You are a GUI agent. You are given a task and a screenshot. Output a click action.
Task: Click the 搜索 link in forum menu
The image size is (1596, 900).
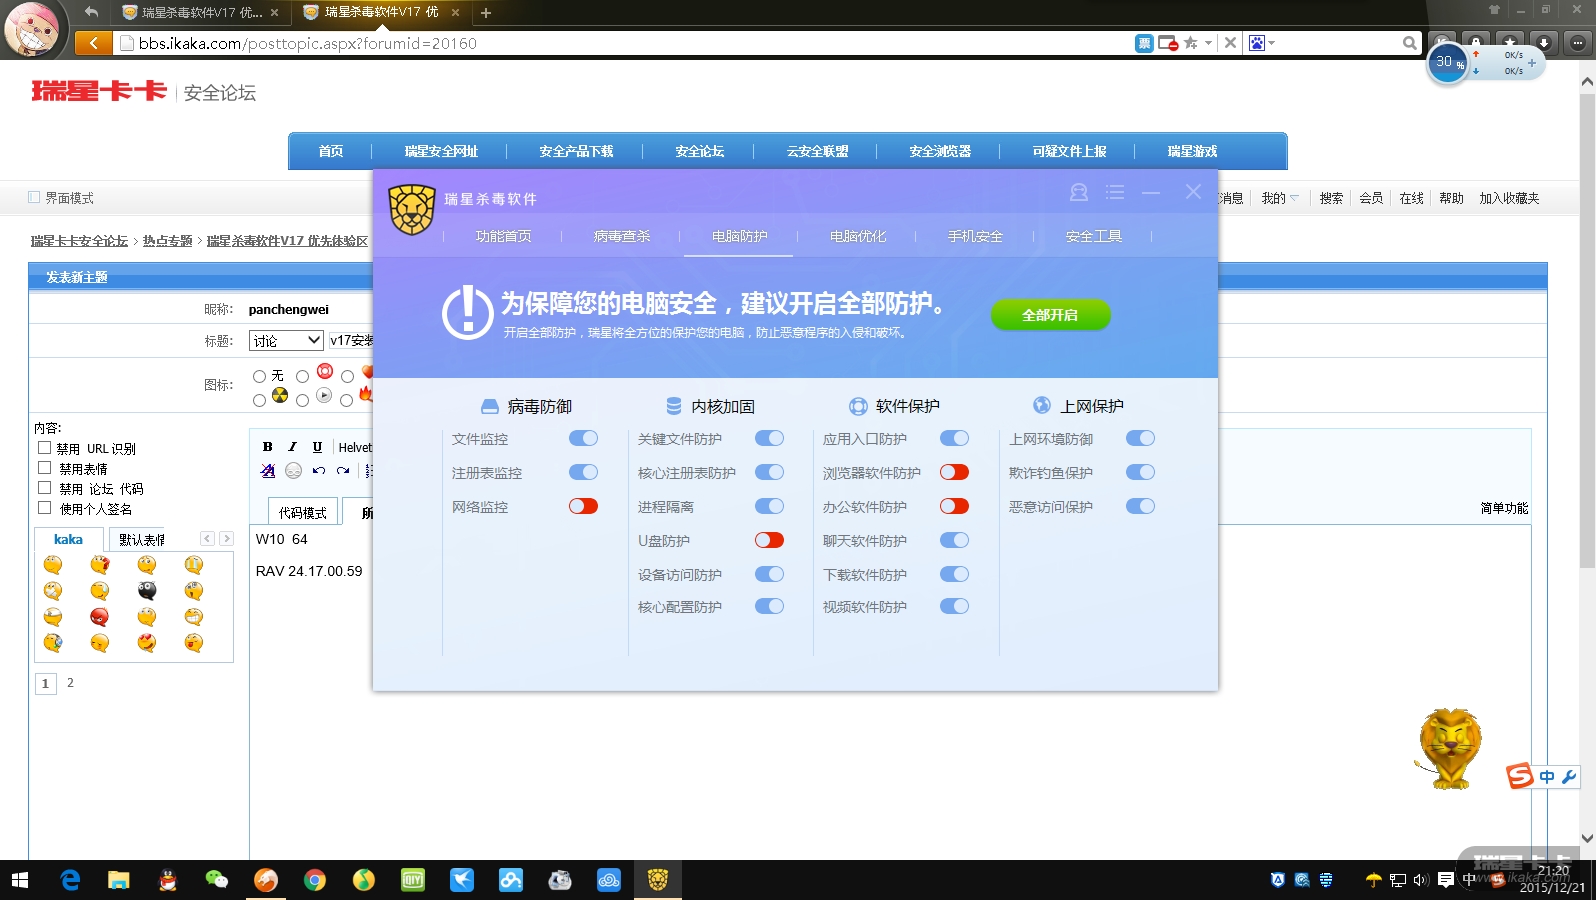(1331, 198)
